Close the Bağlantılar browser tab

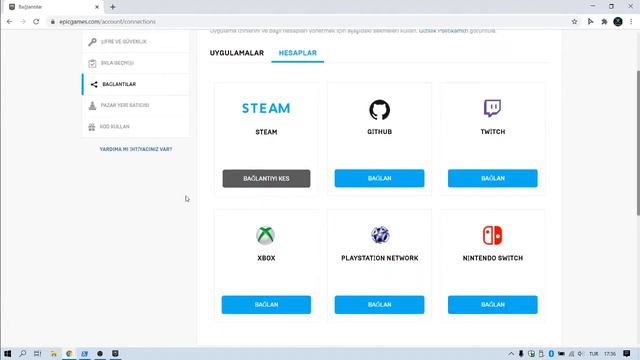click(97, 7)
